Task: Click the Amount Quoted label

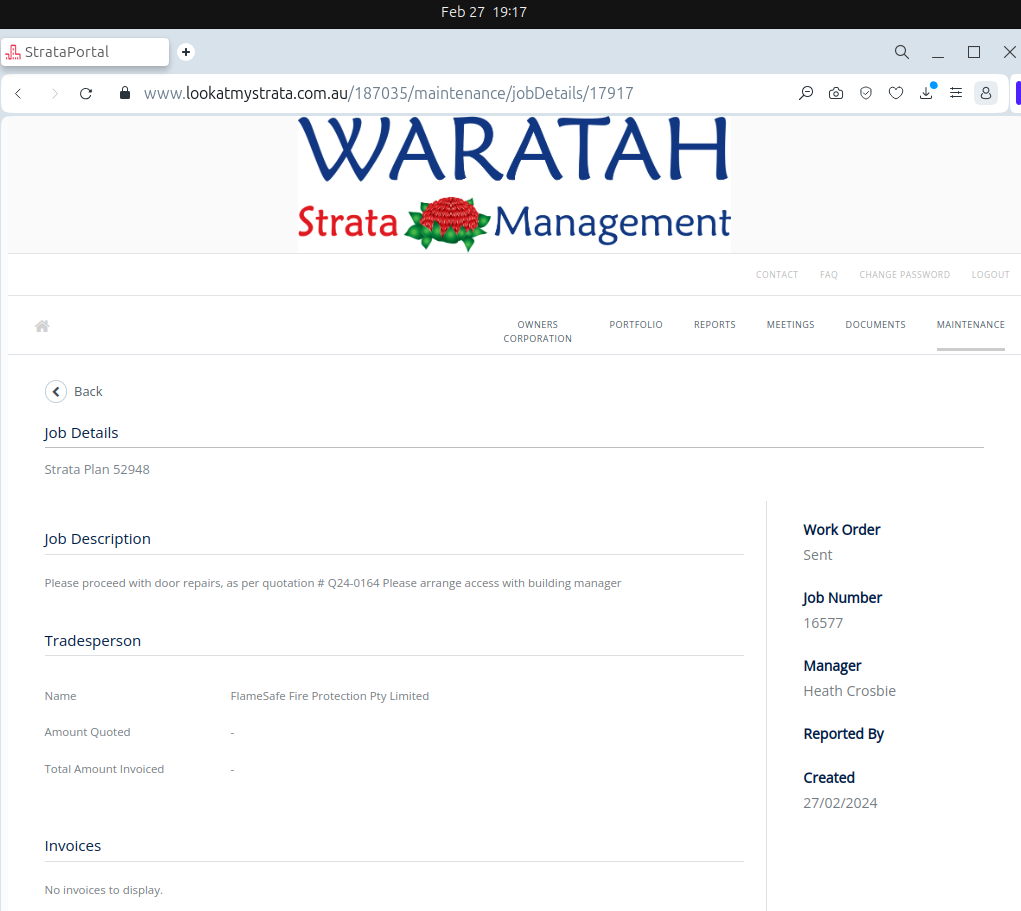Action: 87,732
